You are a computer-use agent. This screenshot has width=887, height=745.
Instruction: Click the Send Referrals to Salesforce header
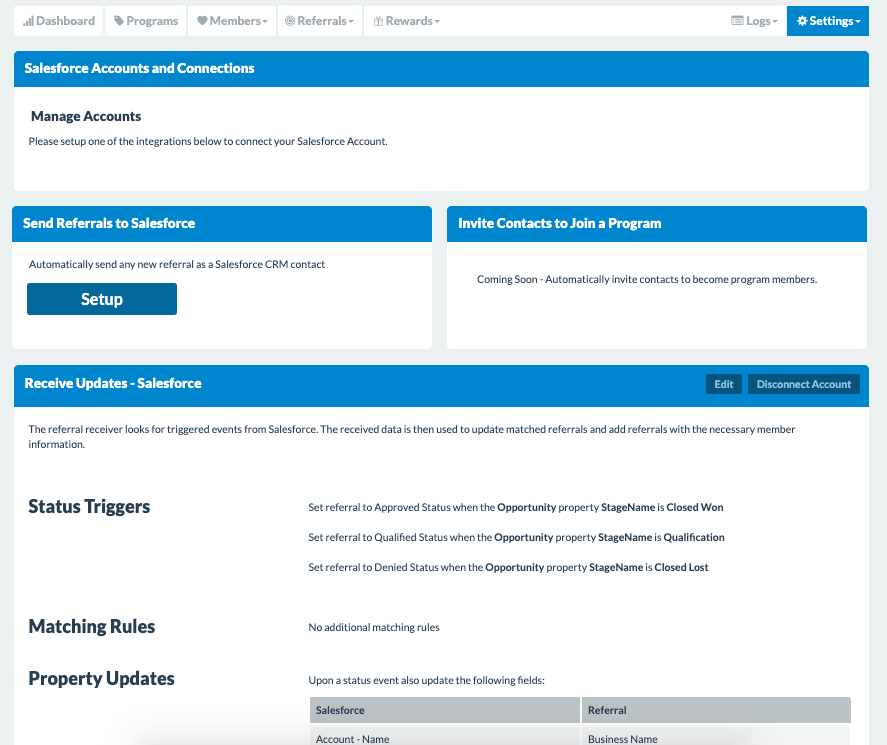tap(109, 223)
